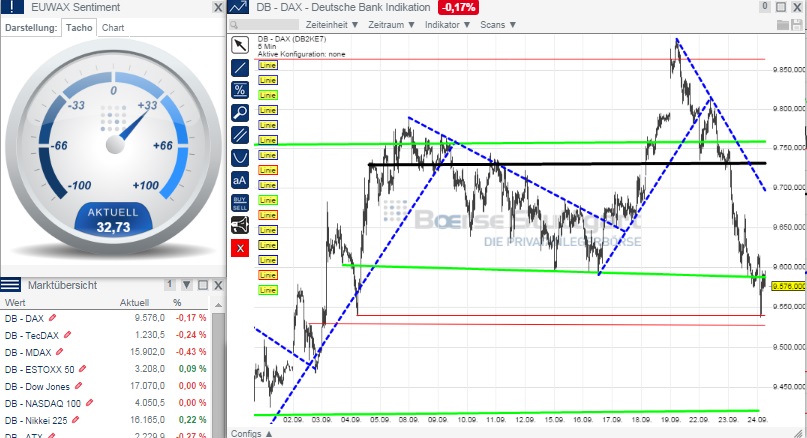Sort by the % column header
The height and width of the screenshot is (438, 807).
tap(177, 303)
